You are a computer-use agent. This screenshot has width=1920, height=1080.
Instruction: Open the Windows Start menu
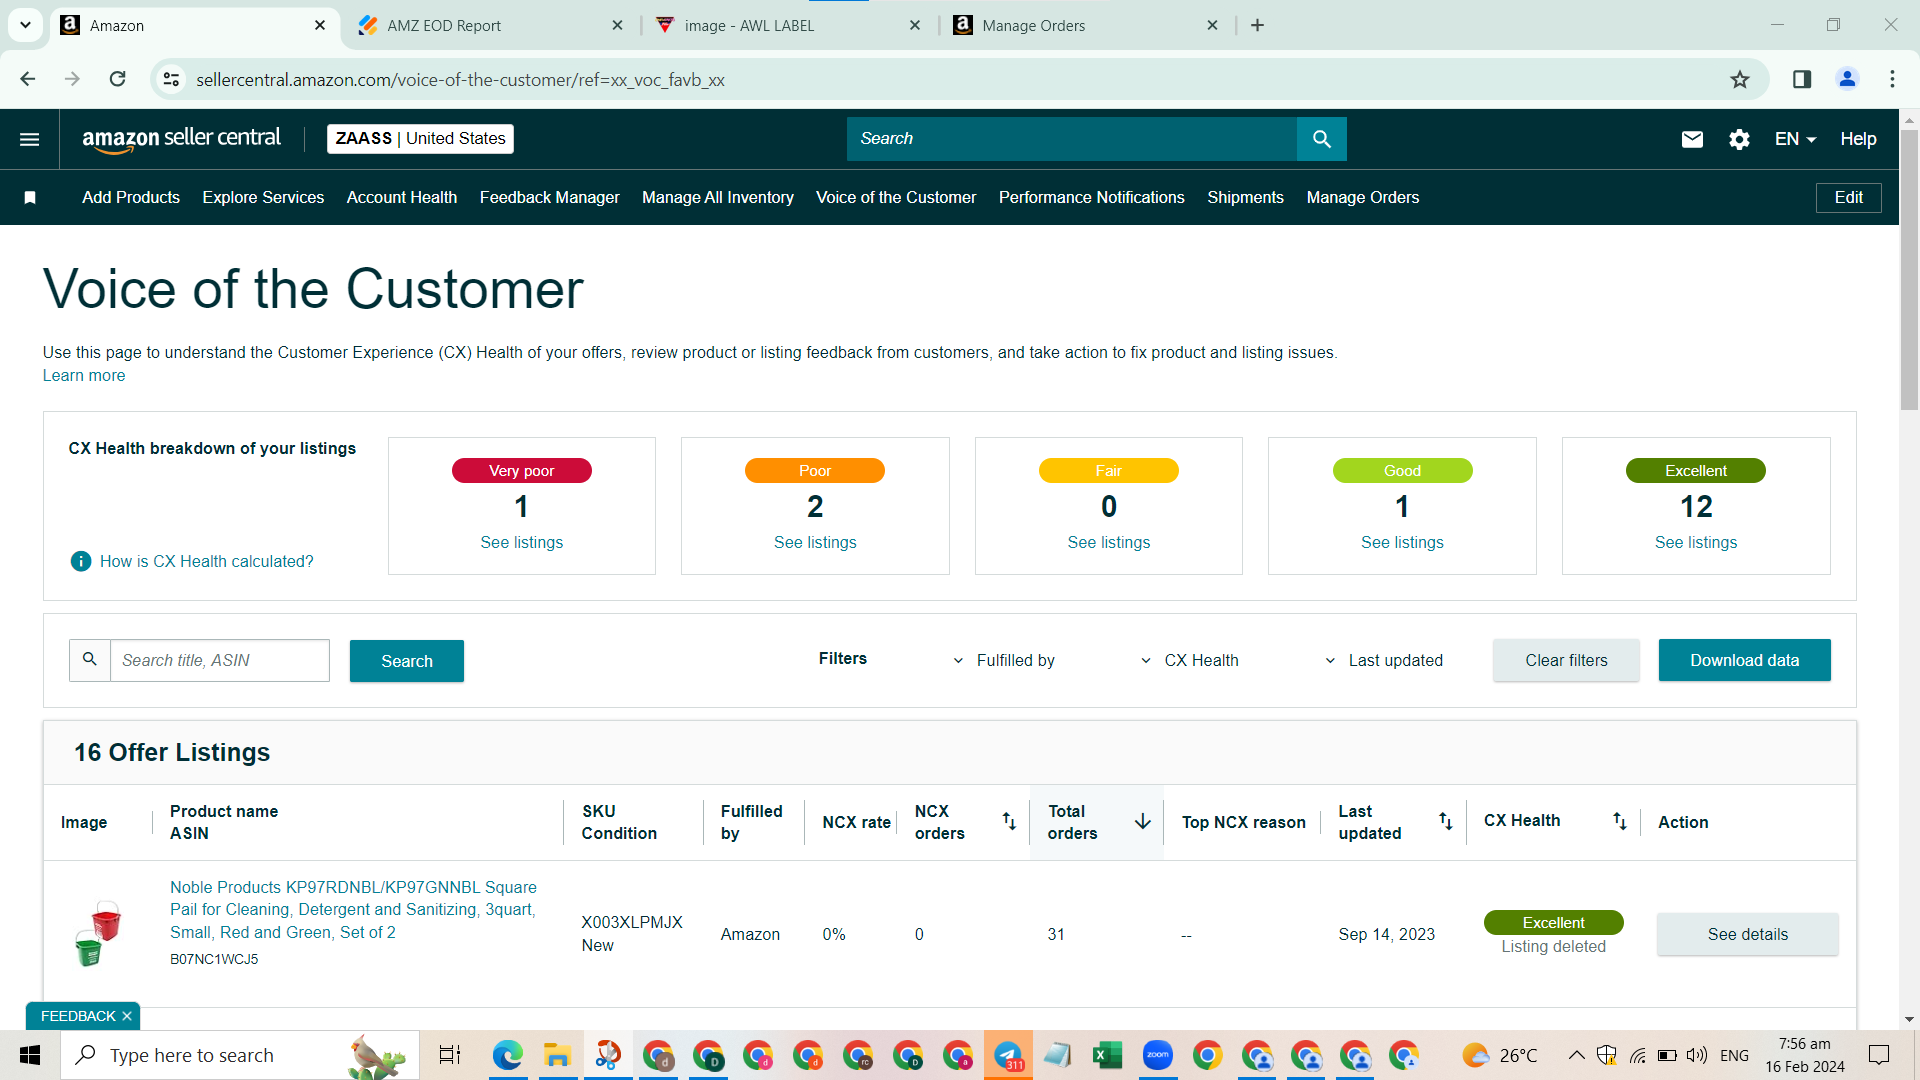coord(30,1055)
